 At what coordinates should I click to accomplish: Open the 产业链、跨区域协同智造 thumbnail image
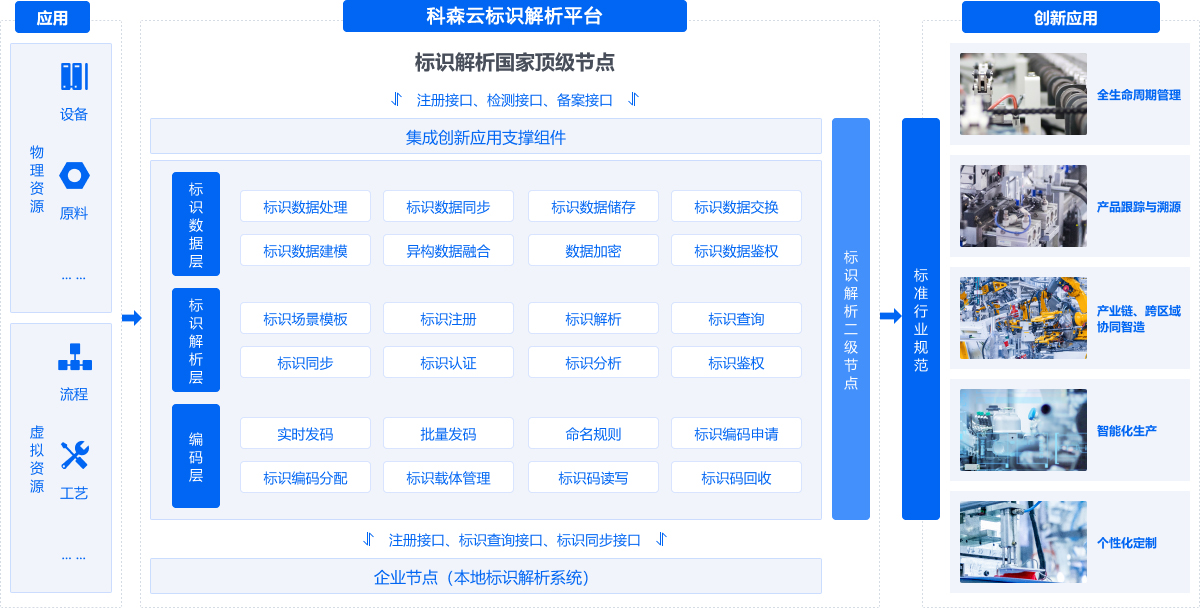click(x=1023, y=318)
